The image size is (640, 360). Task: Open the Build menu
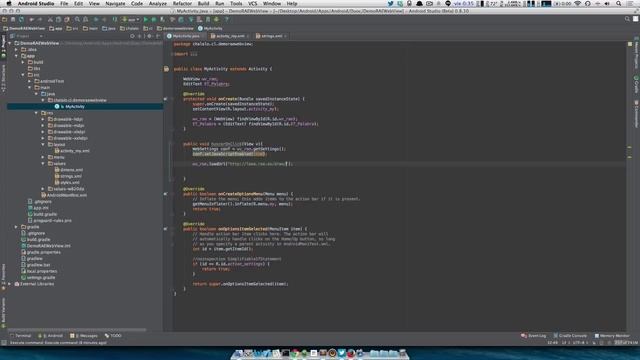203,4
